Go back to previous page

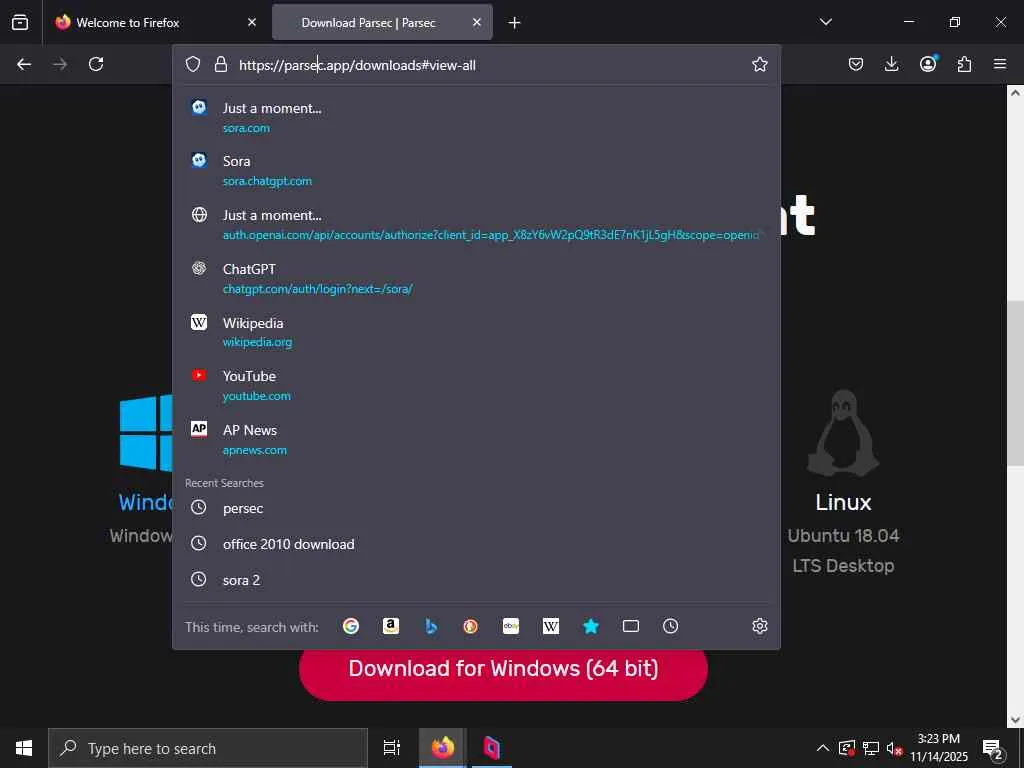24,64
